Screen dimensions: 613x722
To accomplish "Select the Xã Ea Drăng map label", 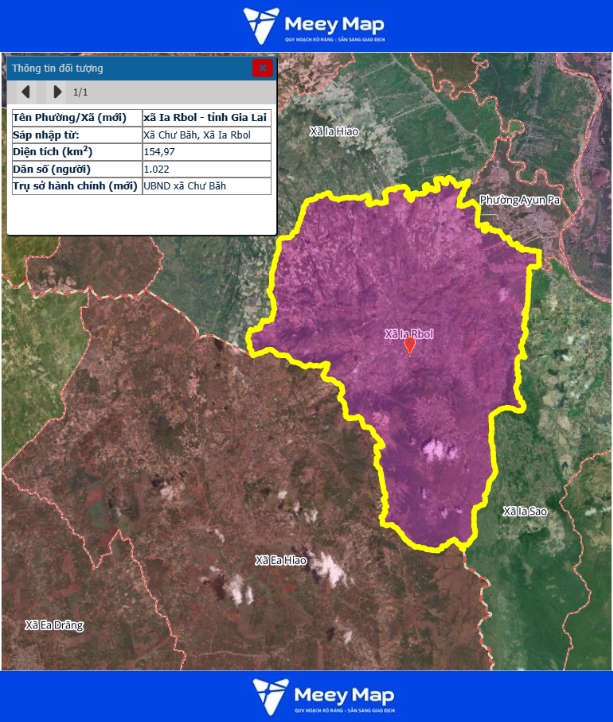I will (x=54, y=625).
